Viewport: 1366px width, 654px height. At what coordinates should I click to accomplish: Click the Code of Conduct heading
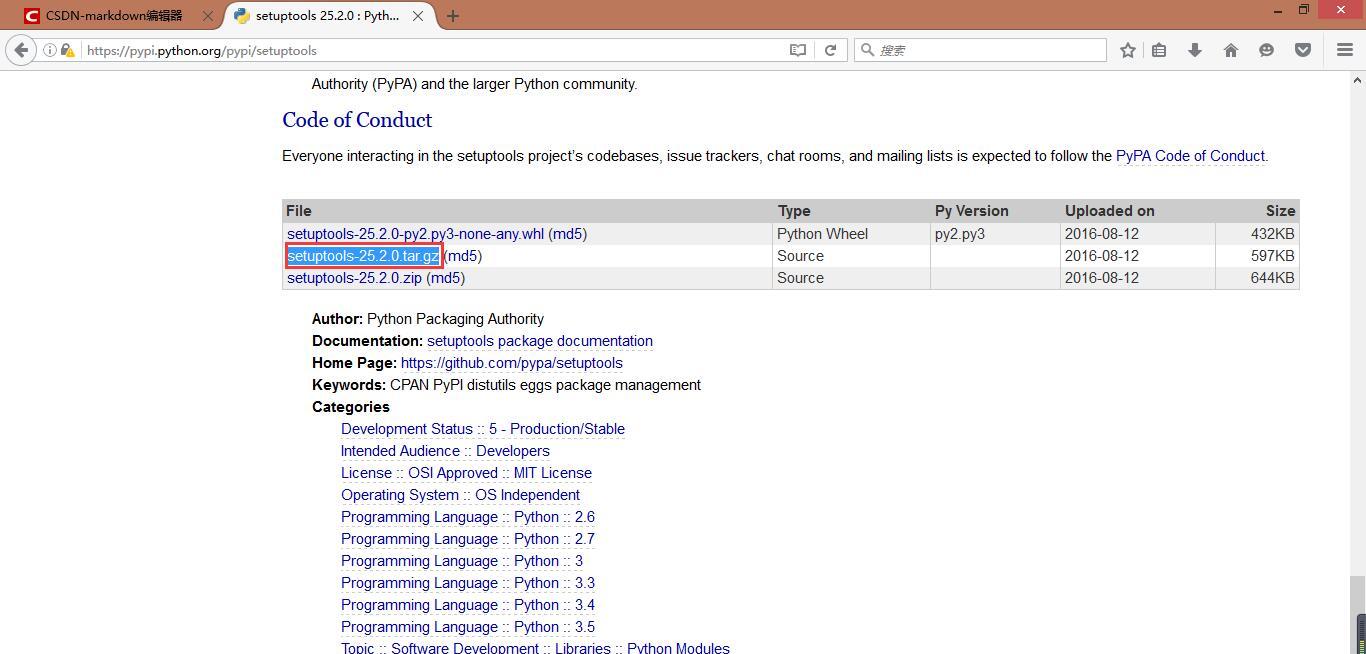coord(357,120)
